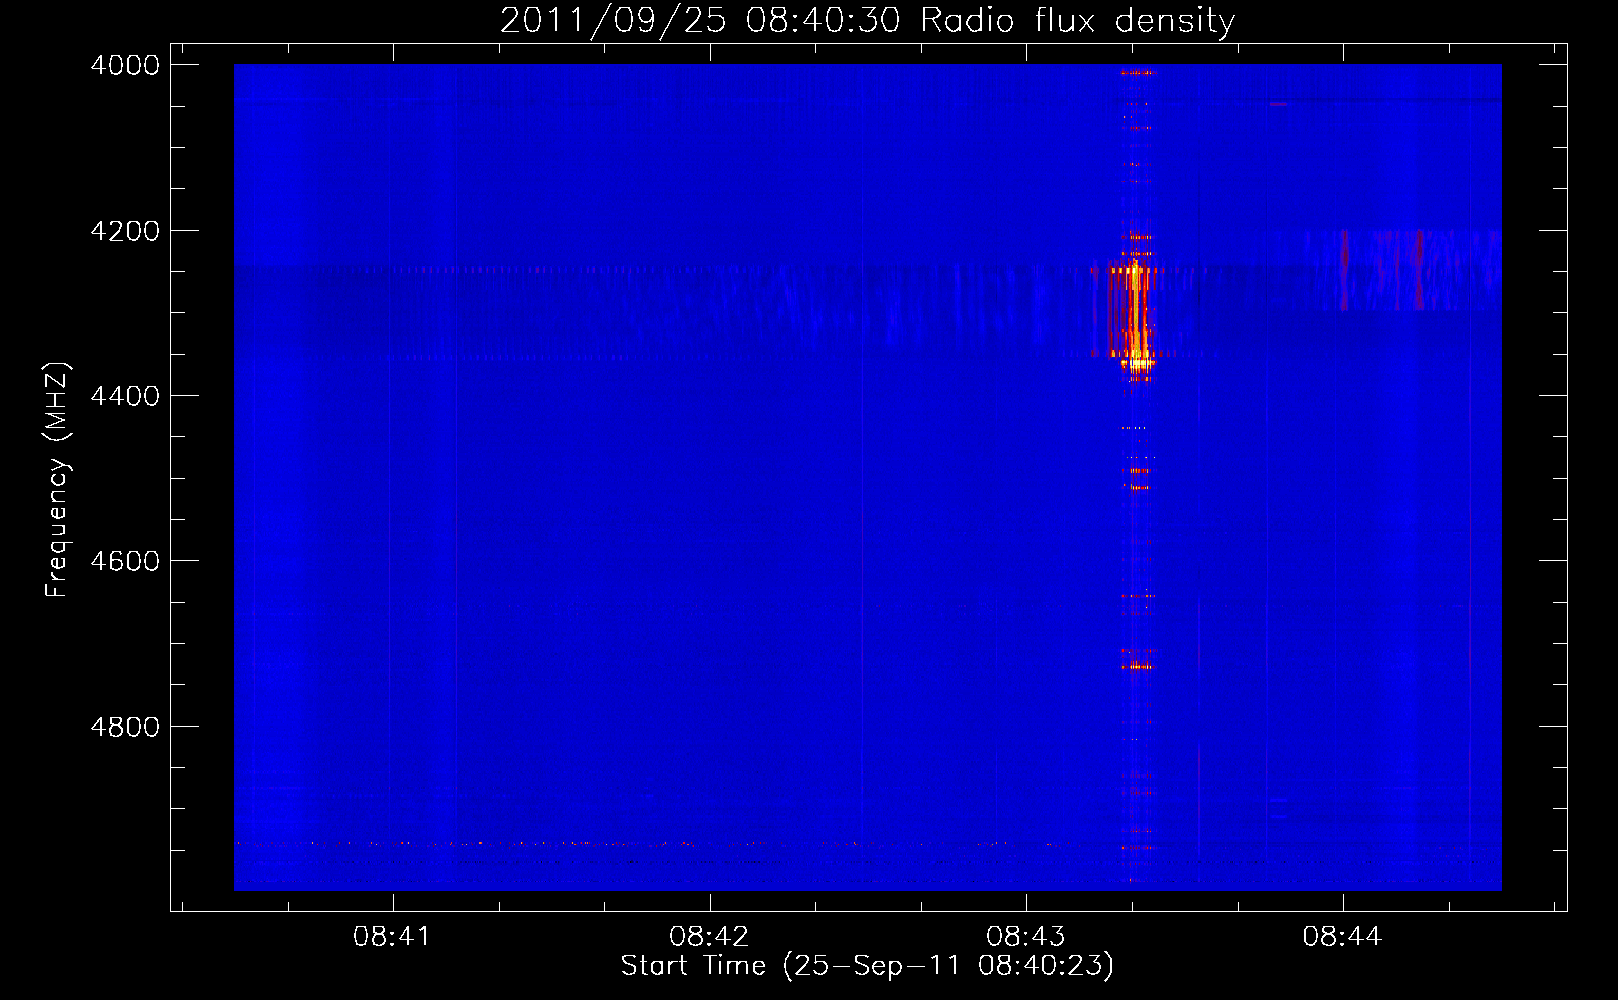Screen dimensions: 1618x1000
Task: Click the 4800 frequency tick label
Action: click(125, 727)
